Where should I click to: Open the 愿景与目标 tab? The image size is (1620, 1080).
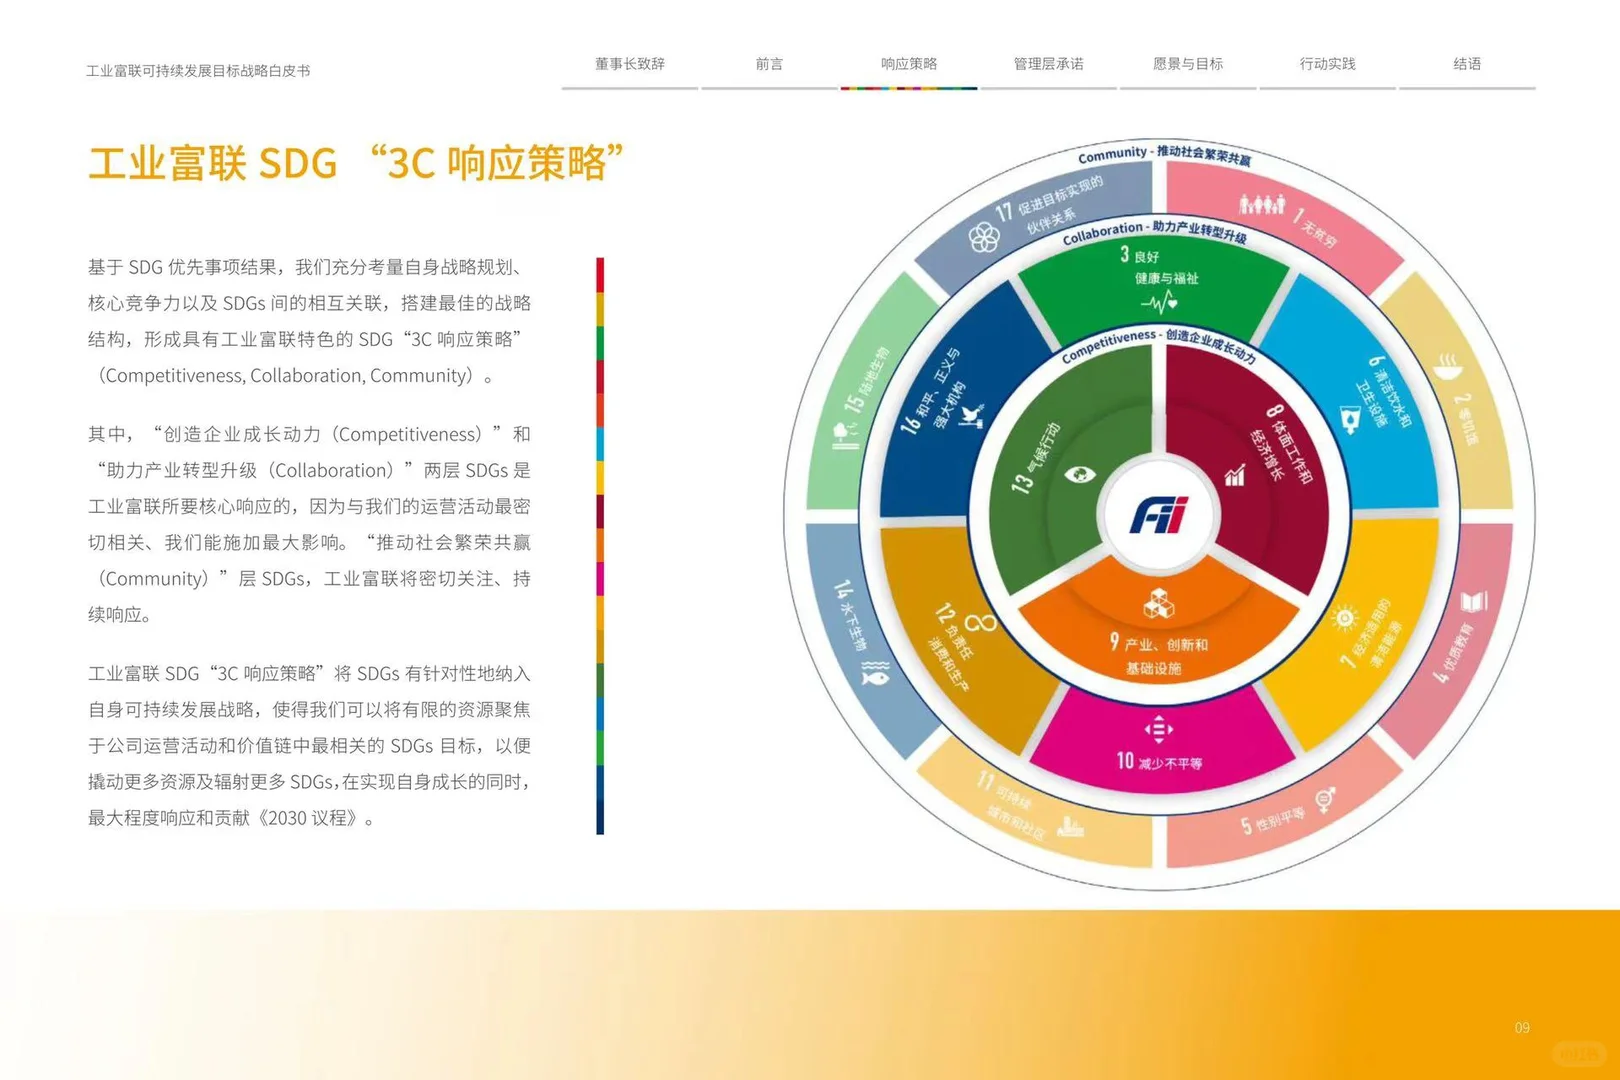pyautogui.click(x=1188, y=64)
